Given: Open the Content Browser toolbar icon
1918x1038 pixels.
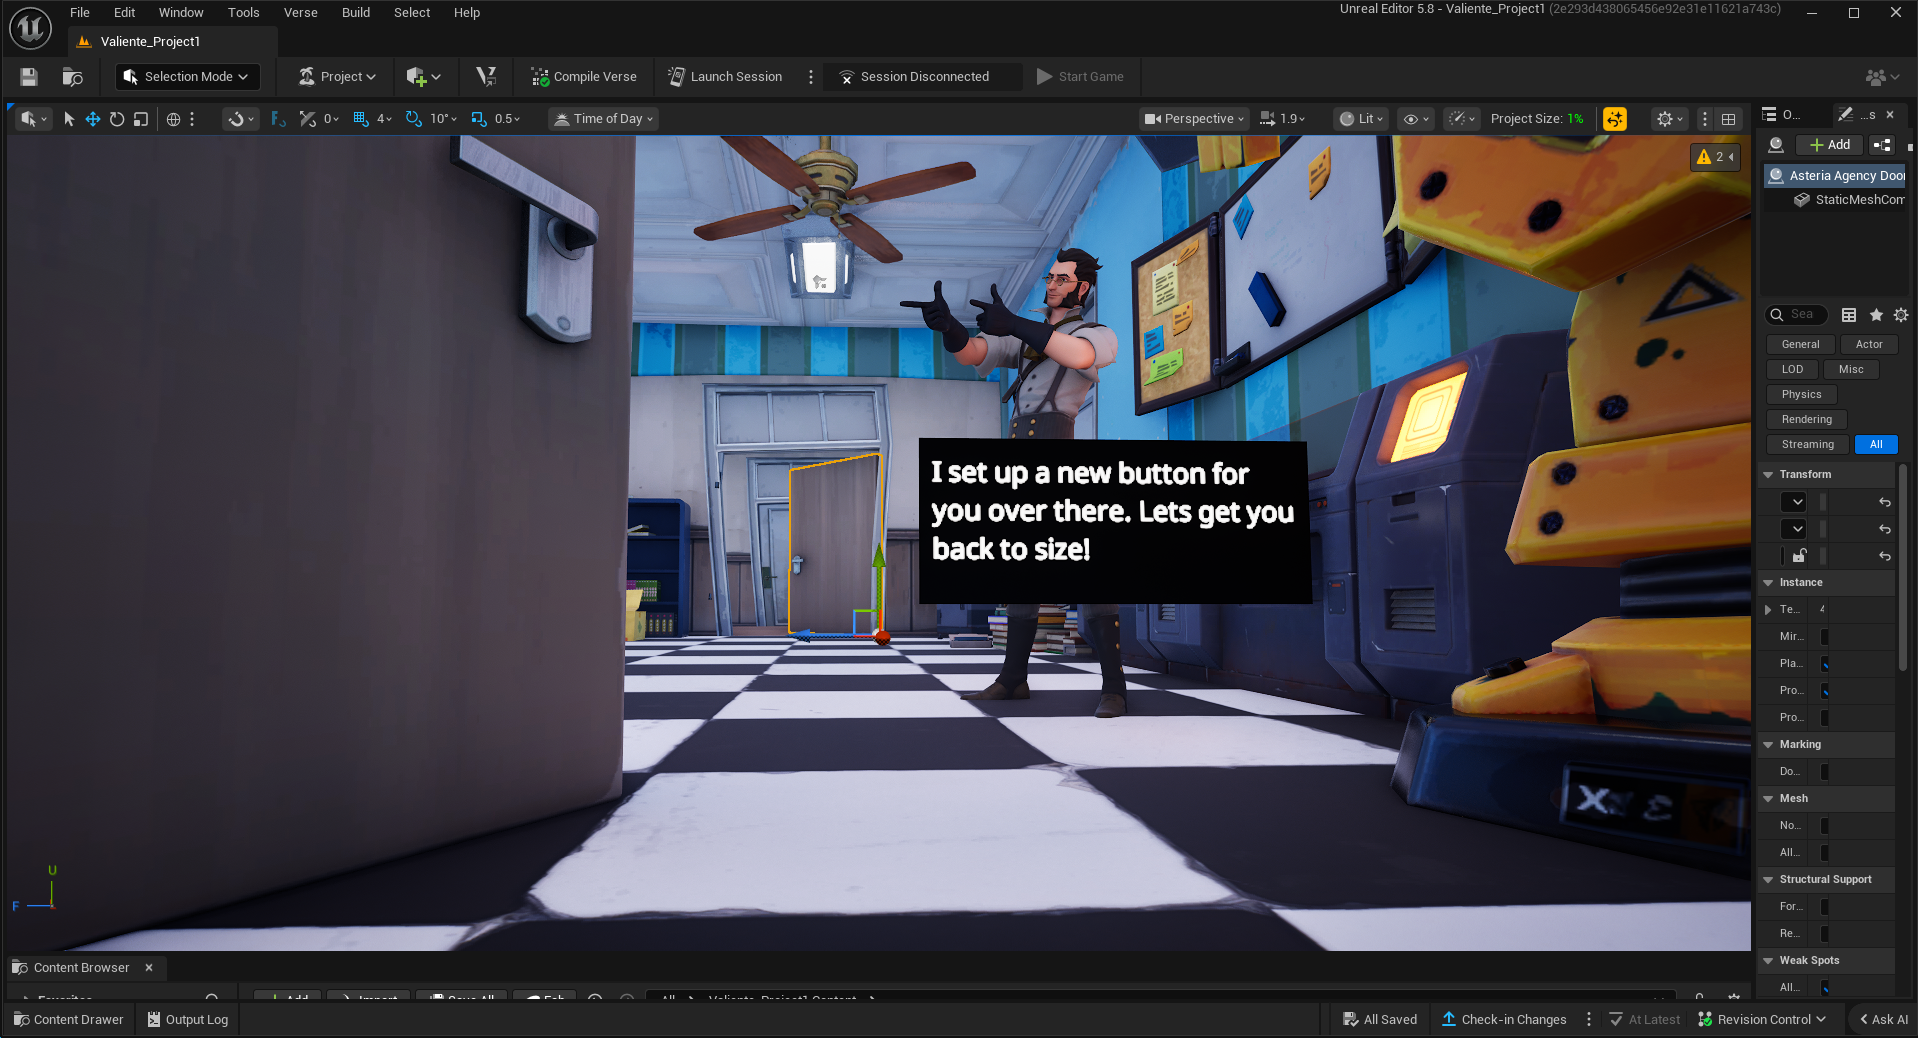Looking at the screenshot, I should pyautogui.click(x=72, y=77).
